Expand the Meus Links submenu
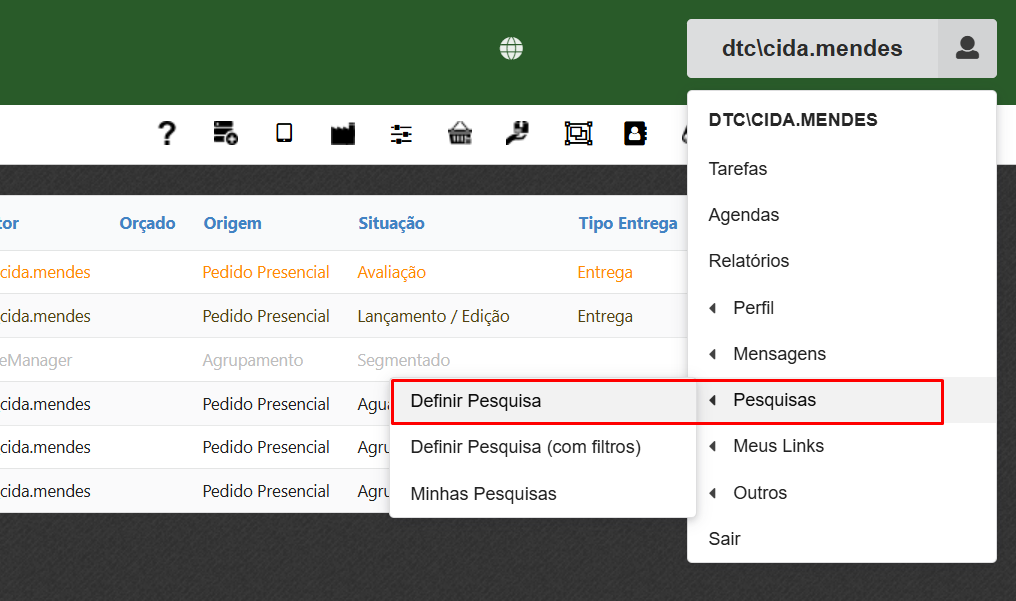This screenshot has height=601, width=1016. click(x=778, y=446)
